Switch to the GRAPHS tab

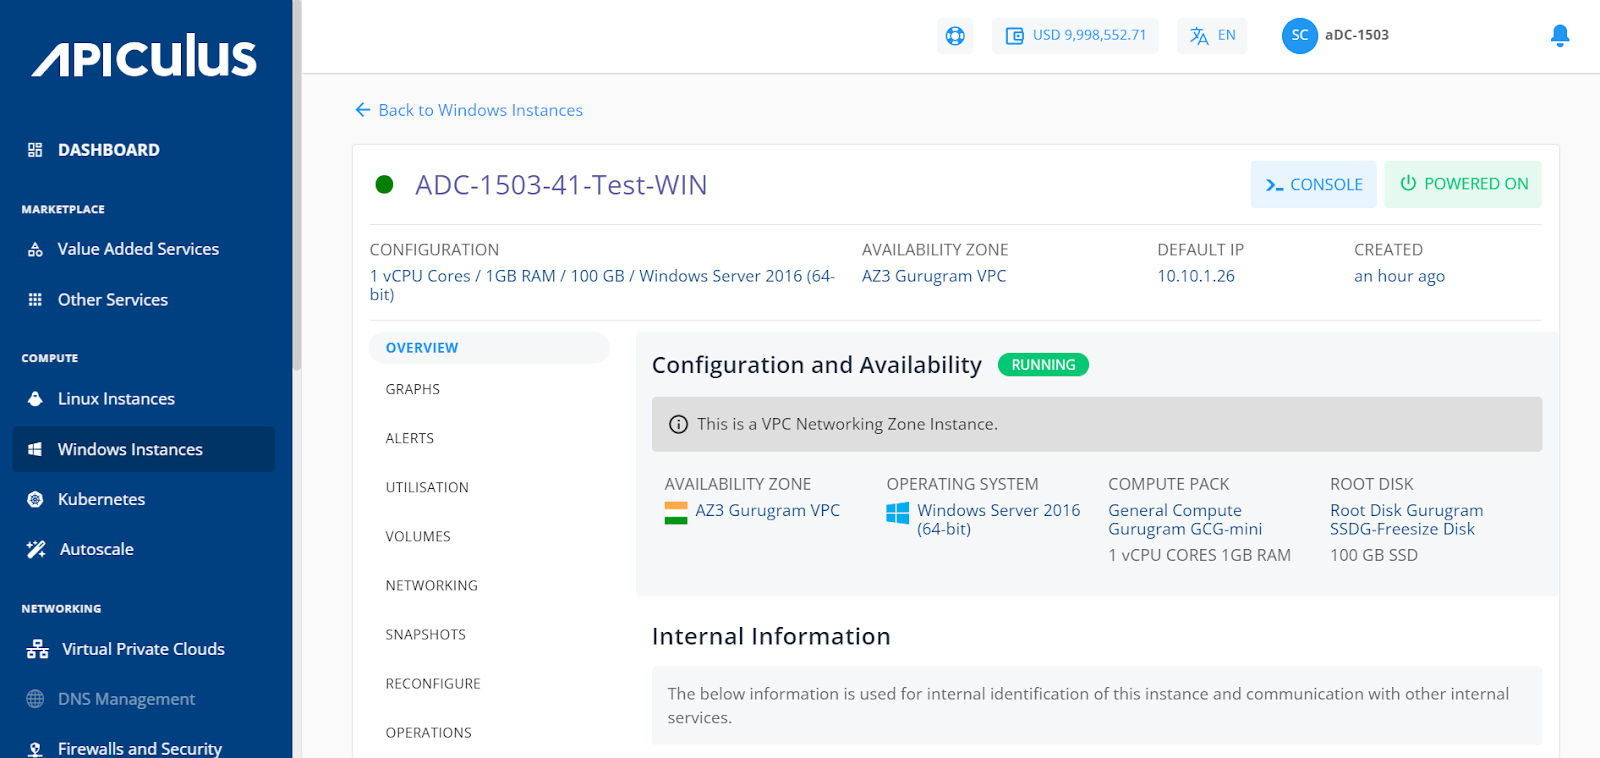click(x=412, y=389)
